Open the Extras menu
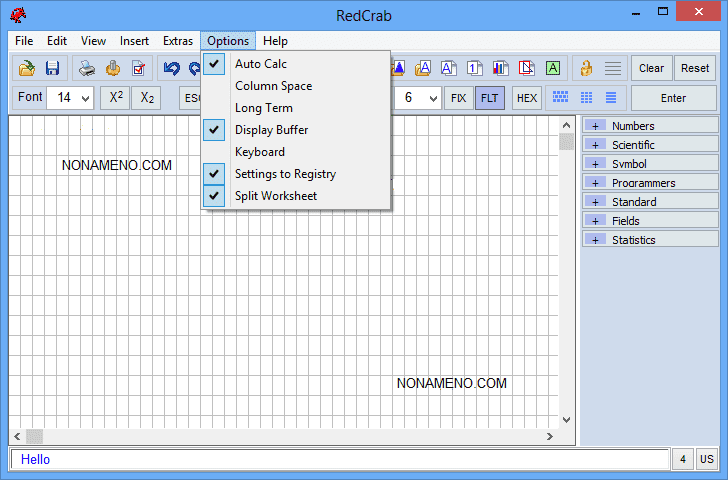728x480 pixels. [x=178, y=41]
